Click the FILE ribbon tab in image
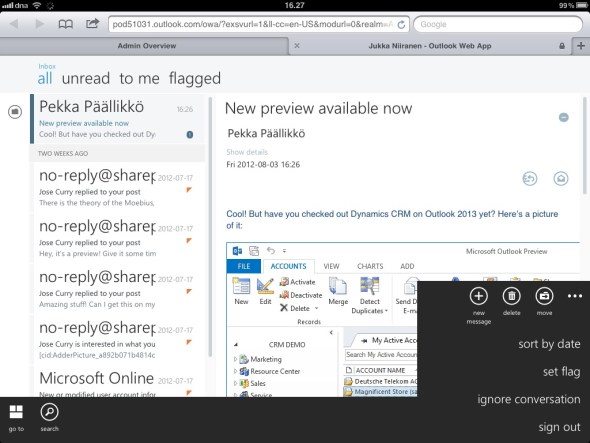 pyautogui.click(x=244, y=266)
